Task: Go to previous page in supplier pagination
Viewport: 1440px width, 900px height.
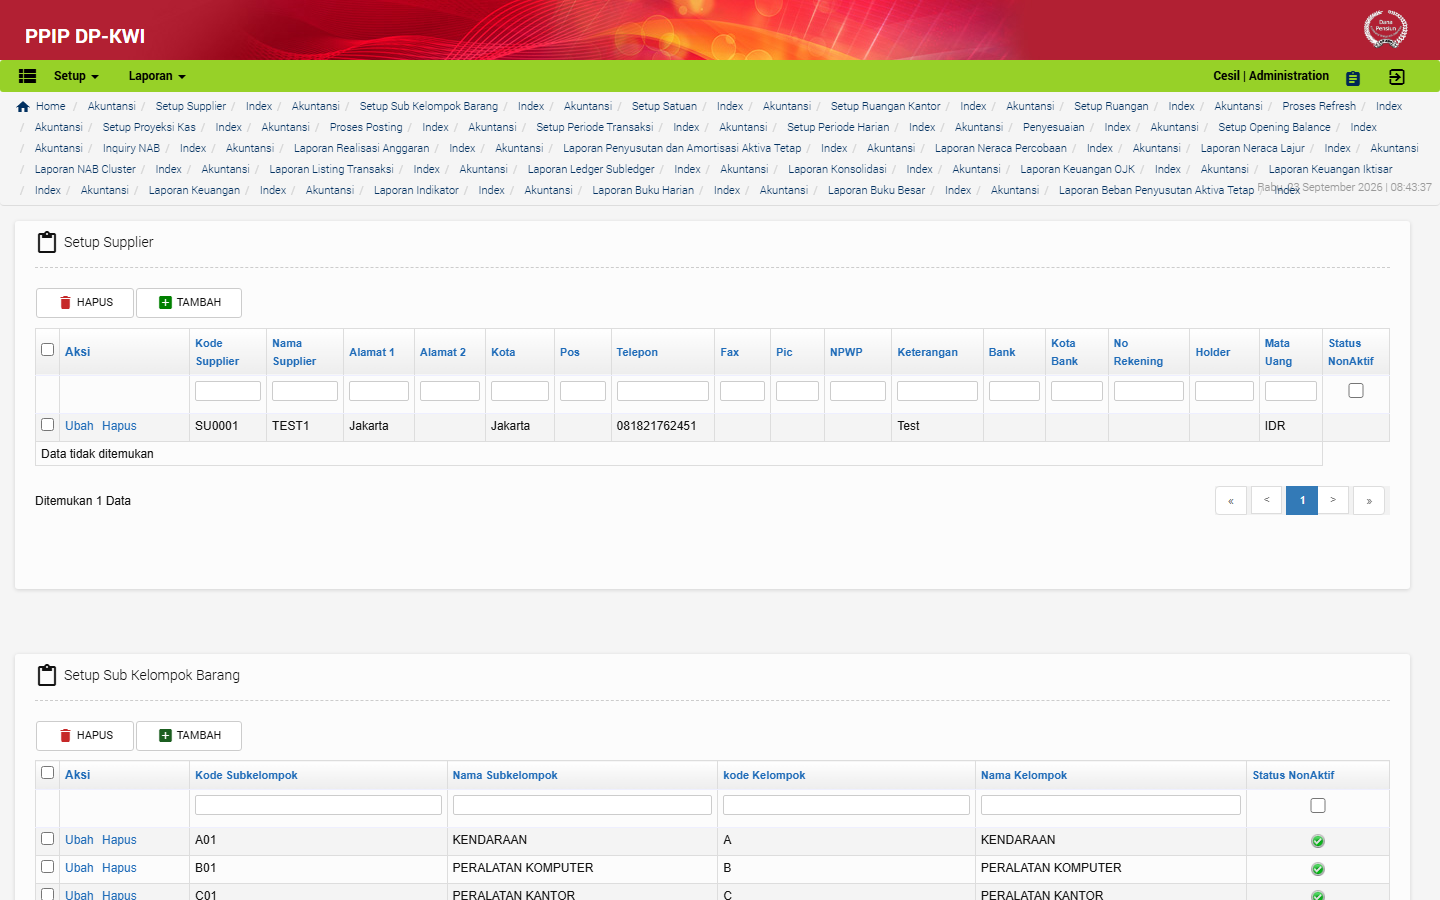Action: coord(1267,500)
